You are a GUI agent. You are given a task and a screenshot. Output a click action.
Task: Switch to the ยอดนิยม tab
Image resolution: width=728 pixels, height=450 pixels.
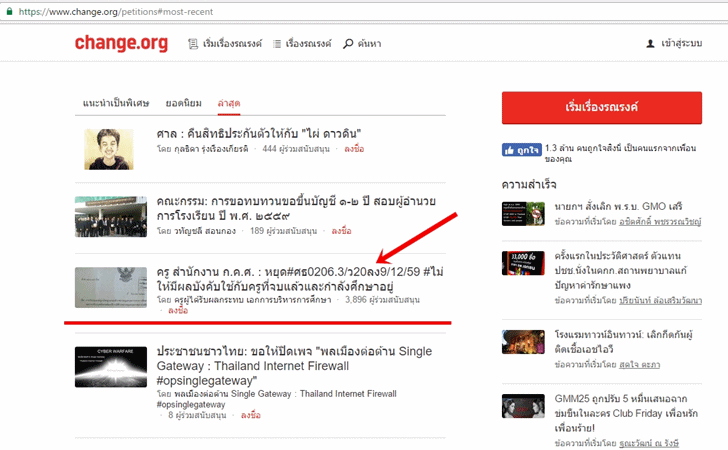187,103
